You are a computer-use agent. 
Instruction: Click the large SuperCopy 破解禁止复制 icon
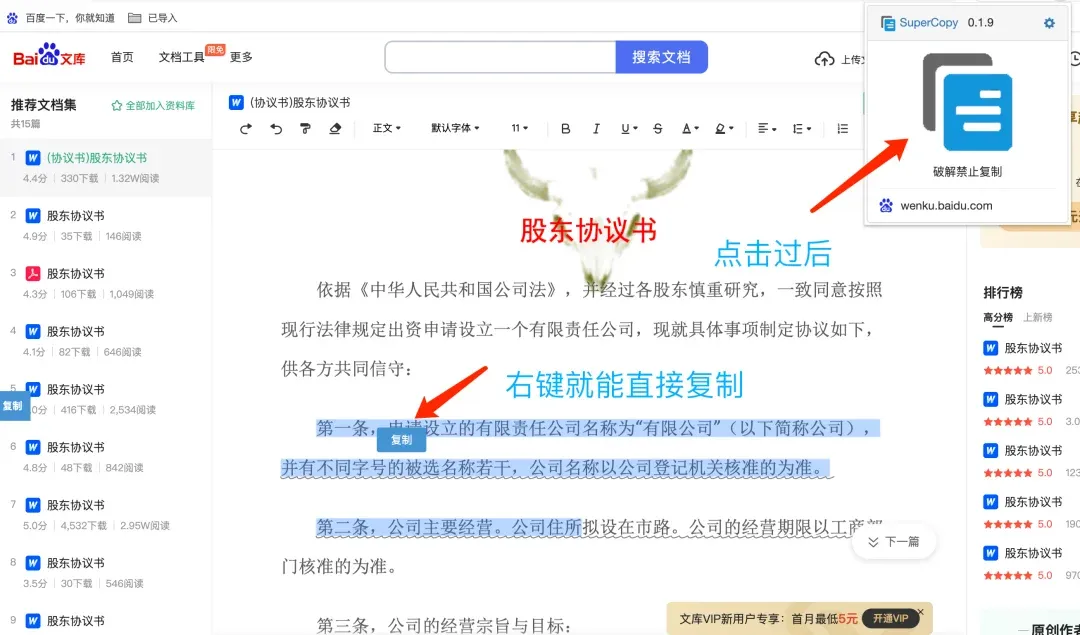tap(967, 102)
